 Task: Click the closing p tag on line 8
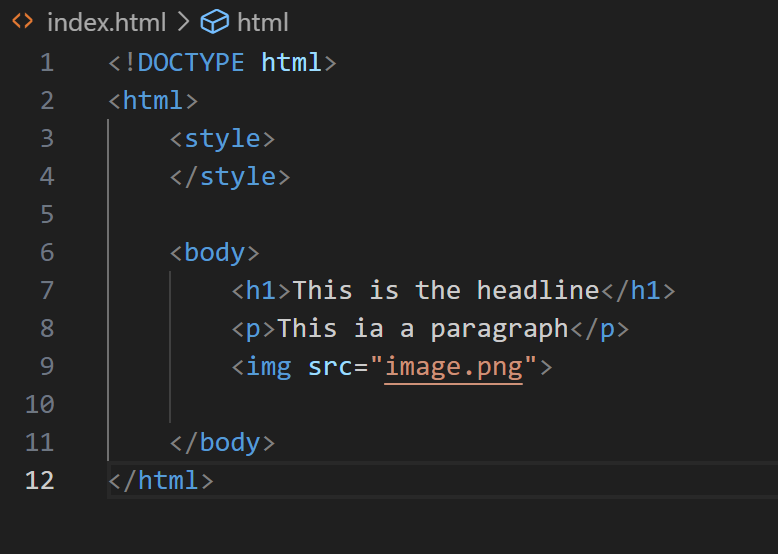pos(599,329)
